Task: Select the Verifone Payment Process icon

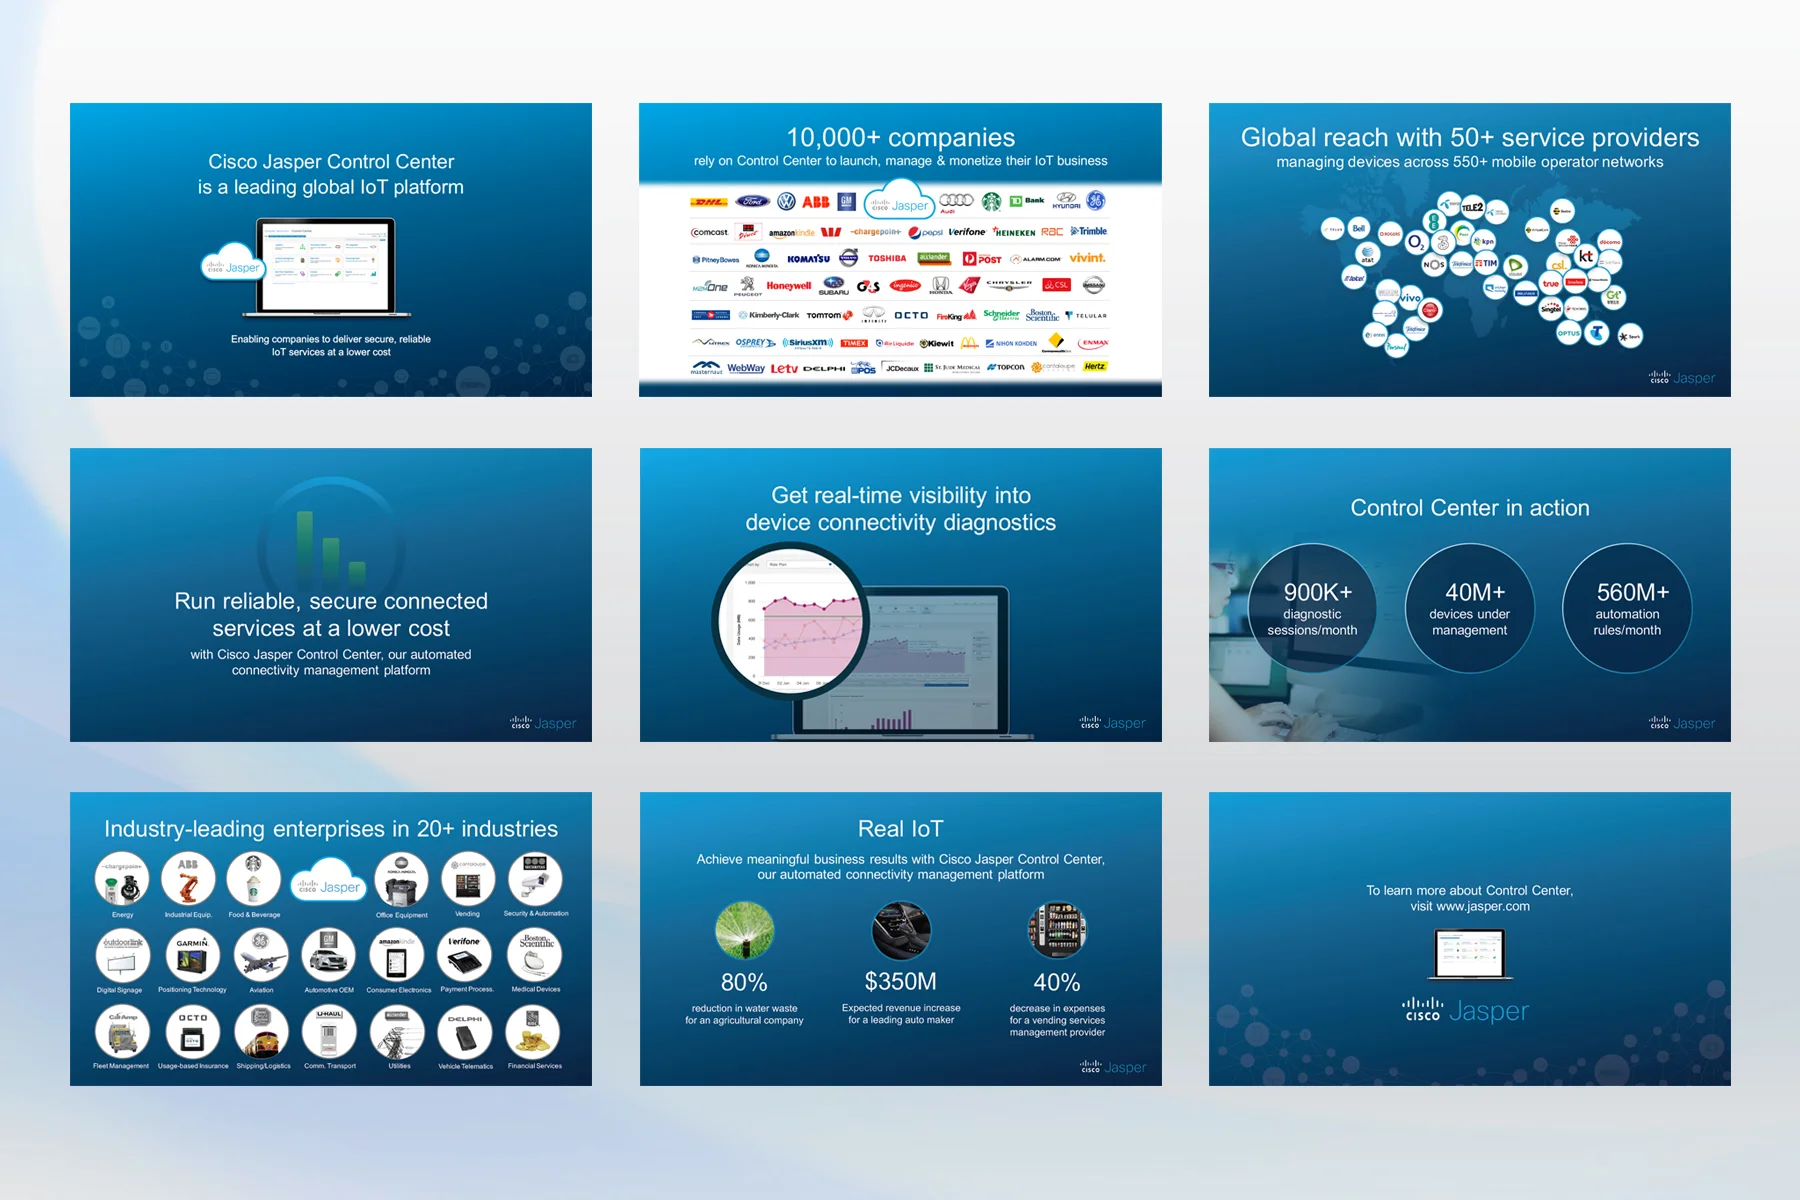Action: 464,956
